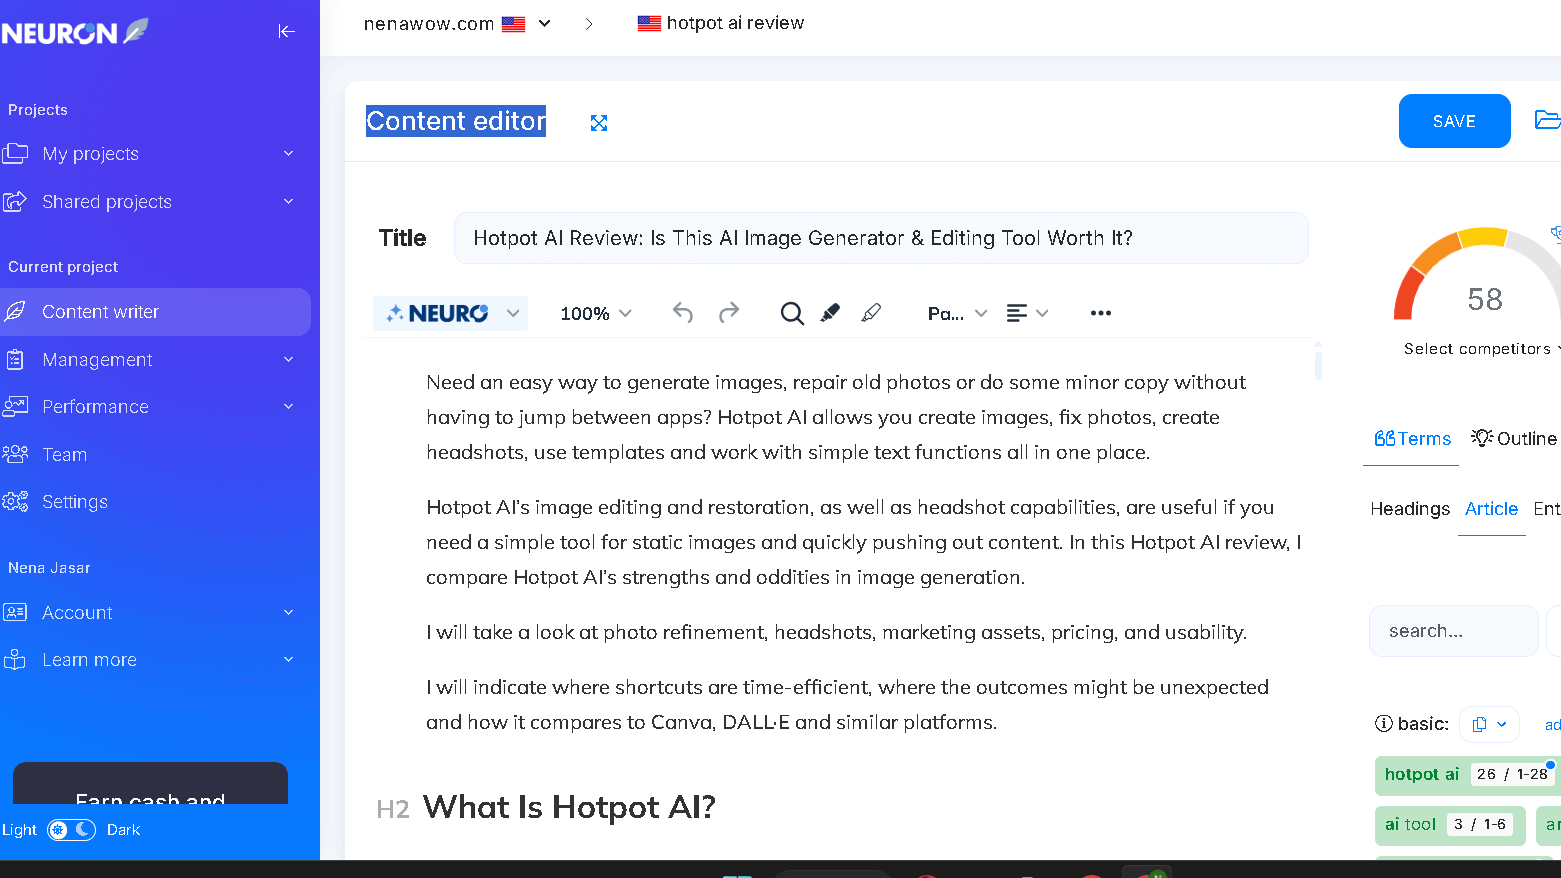The height and width of the screenshot is (878, 1561).
Task: Select the dark highlighter pen icon
Action: [829, 313]
